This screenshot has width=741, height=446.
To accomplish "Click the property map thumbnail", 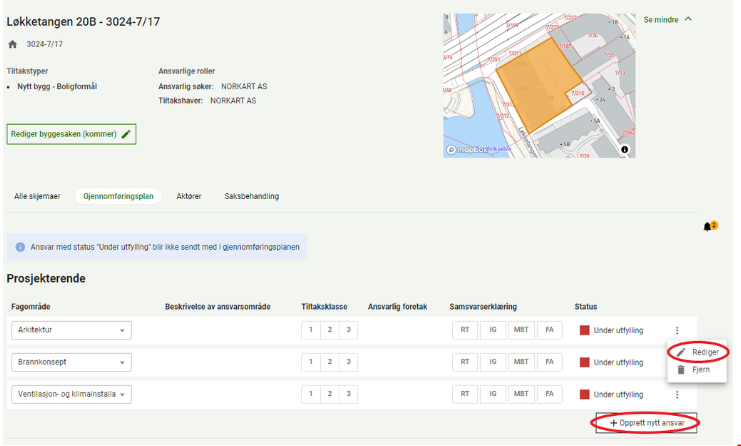I will (539, 85).
